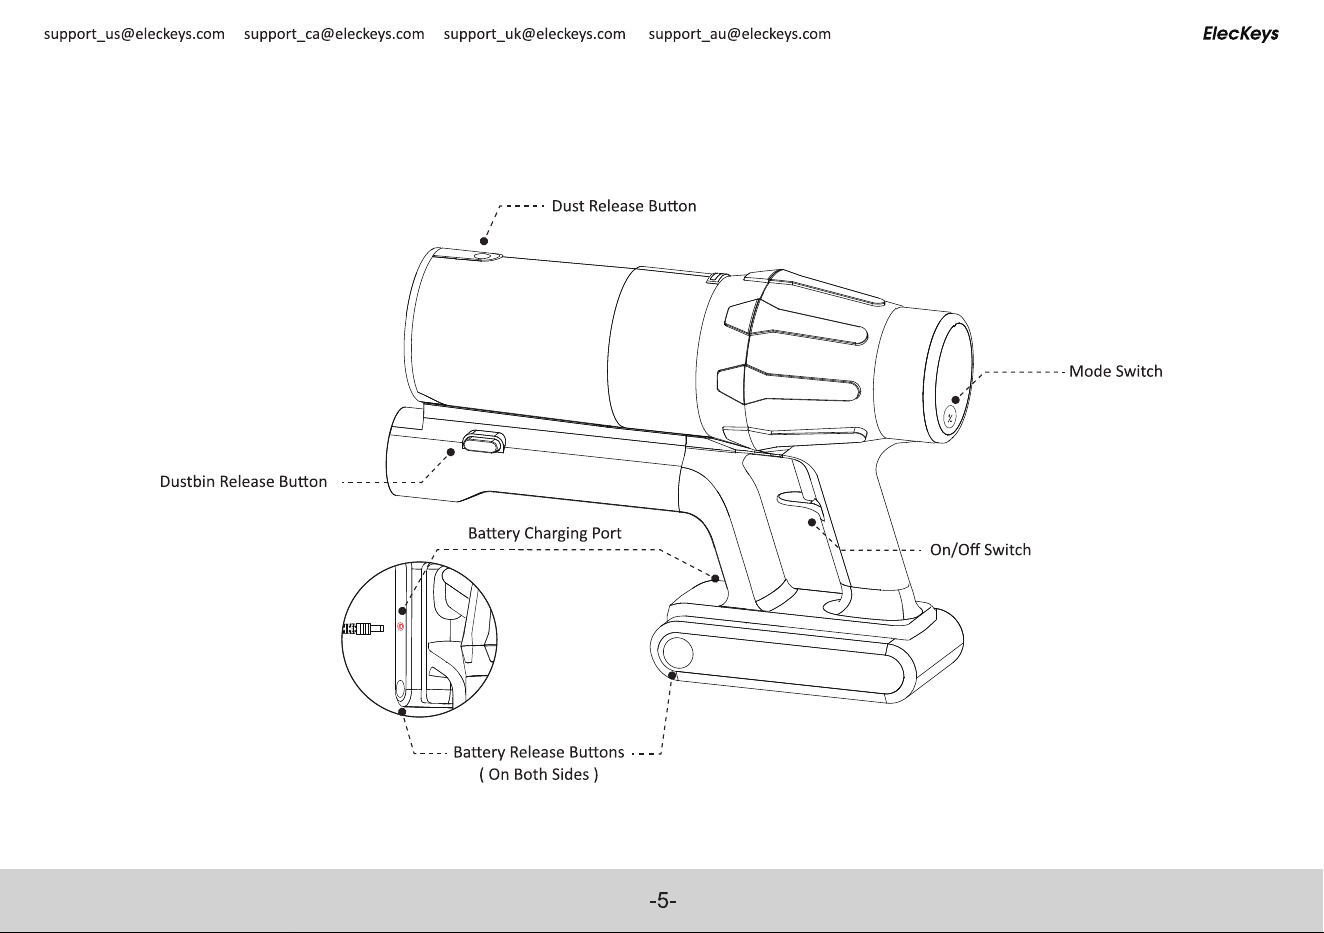Click the page number -5- in the footer
1324x933 pixels.
tap(662, 901)
